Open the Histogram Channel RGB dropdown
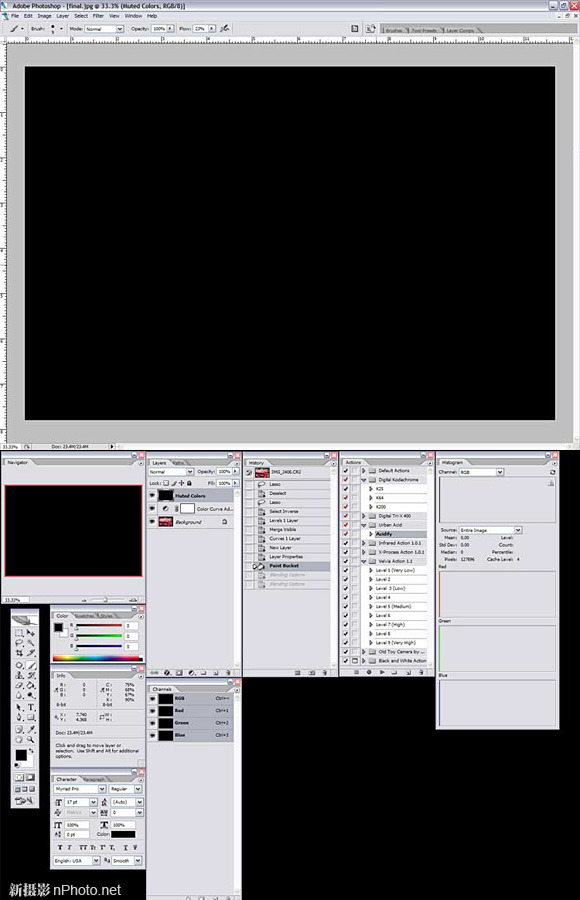Screen dimensions: 580x900 point(481,472)
